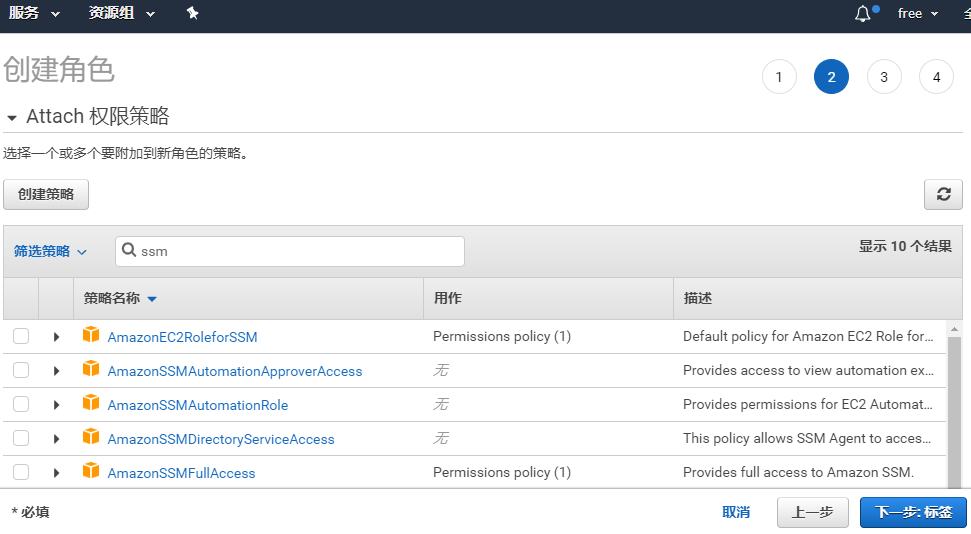This screenshot has width=971, height=534.
Task: Click "Provides full access to Amazon SSM."
Action: pos(798,472)
